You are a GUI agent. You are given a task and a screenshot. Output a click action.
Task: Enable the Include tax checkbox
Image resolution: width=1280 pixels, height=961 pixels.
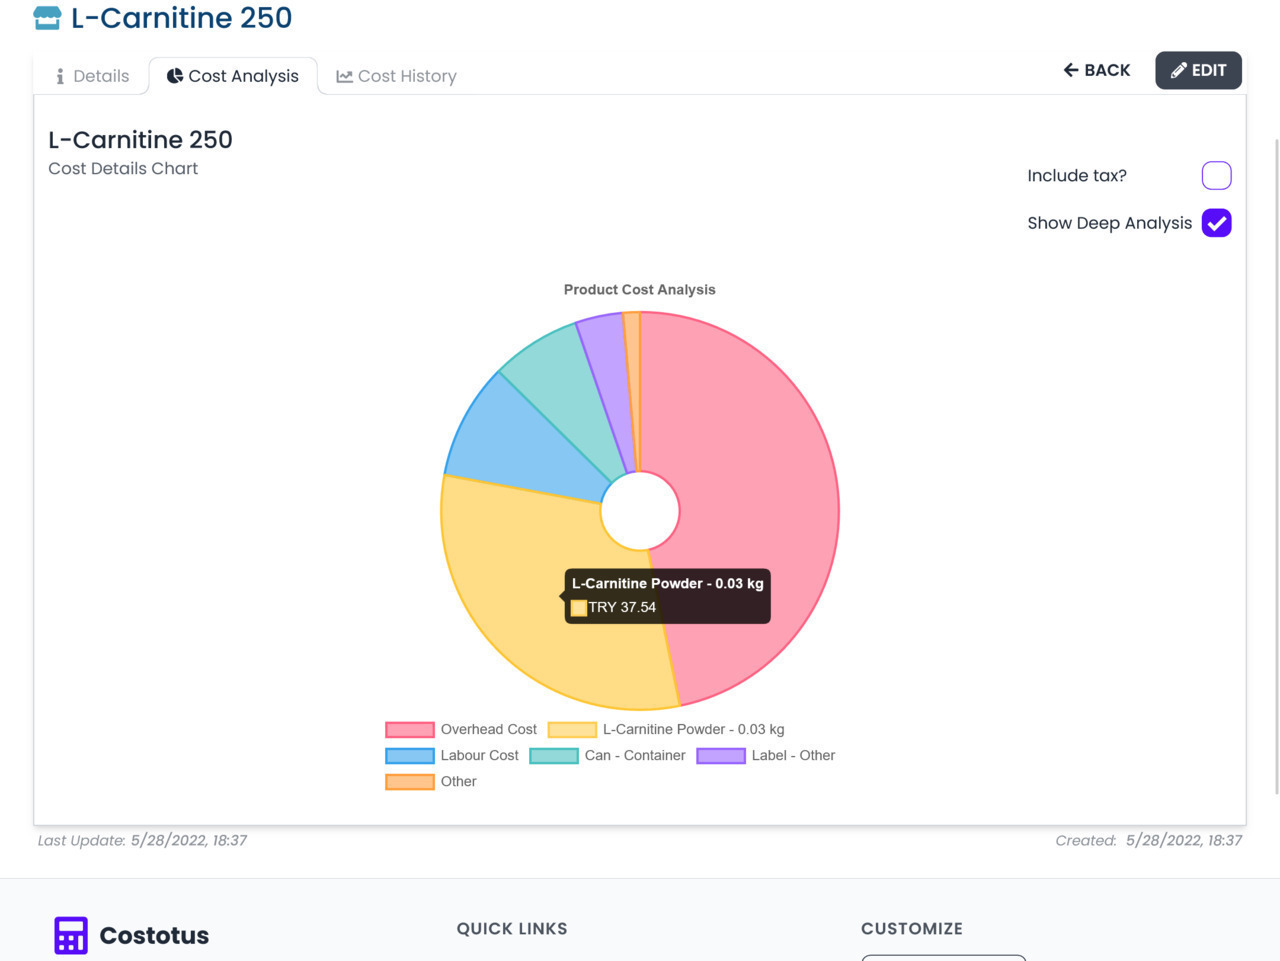click(x=1216, y=176)
